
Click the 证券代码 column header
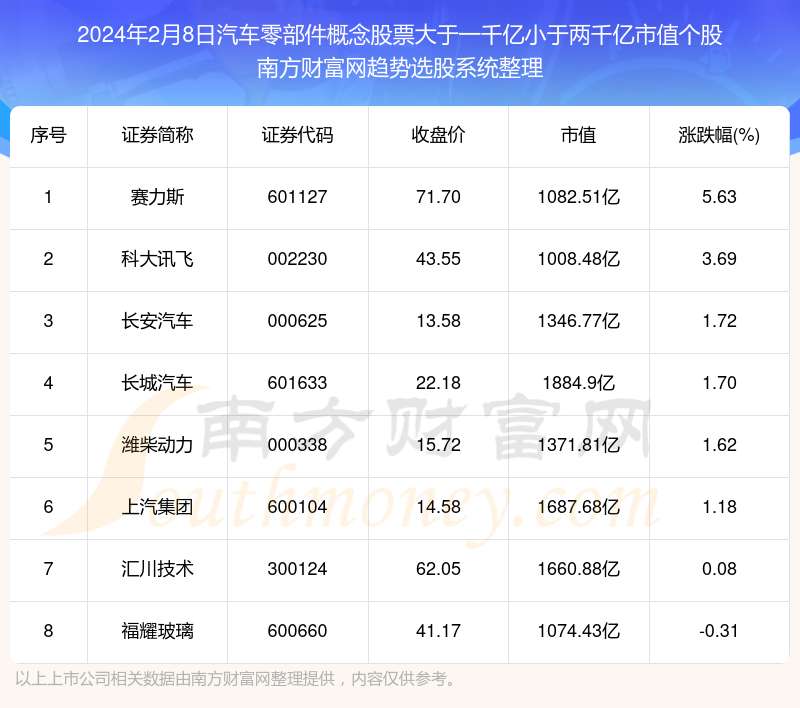[297, 136]
